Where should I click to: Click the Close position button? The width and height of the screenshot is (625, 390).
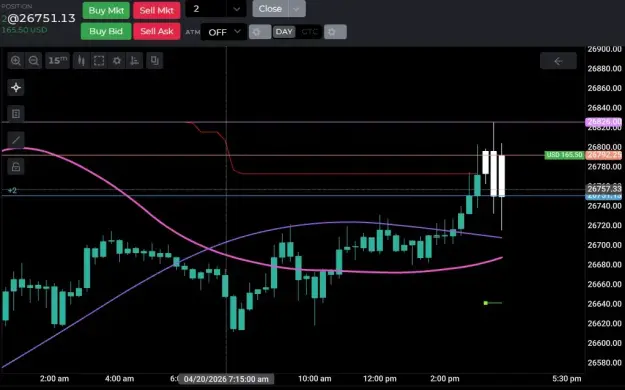pos(270,9)
